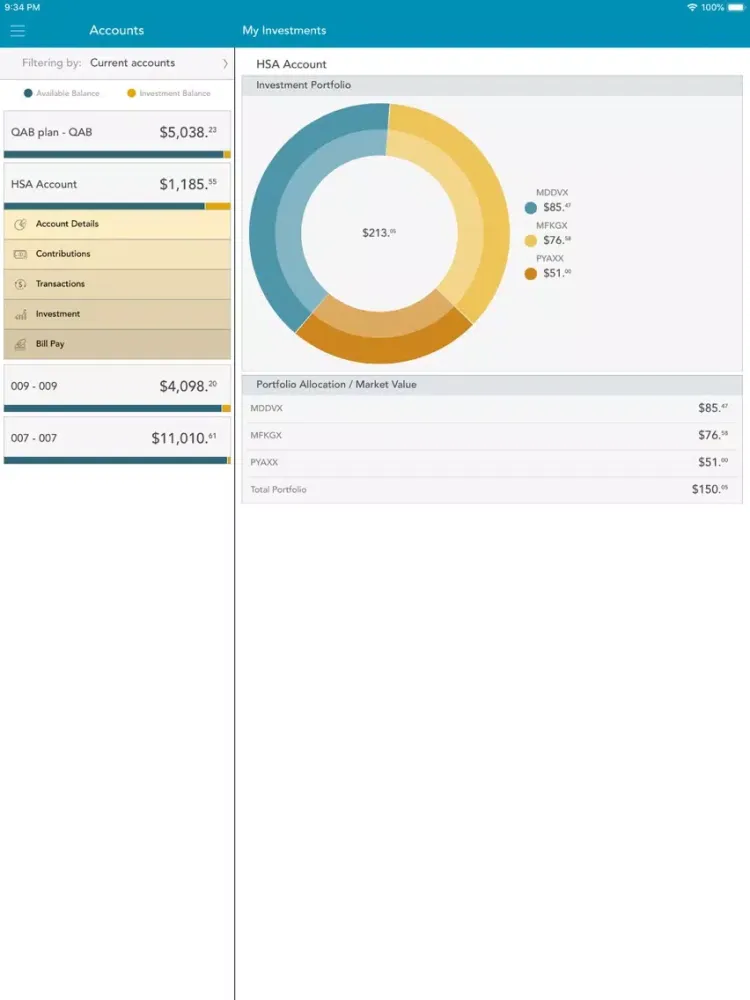Tap the $5,038 balance amount
Viewport: 750px width, 1000px height.
pyautogui.click(x=188, y=133)
